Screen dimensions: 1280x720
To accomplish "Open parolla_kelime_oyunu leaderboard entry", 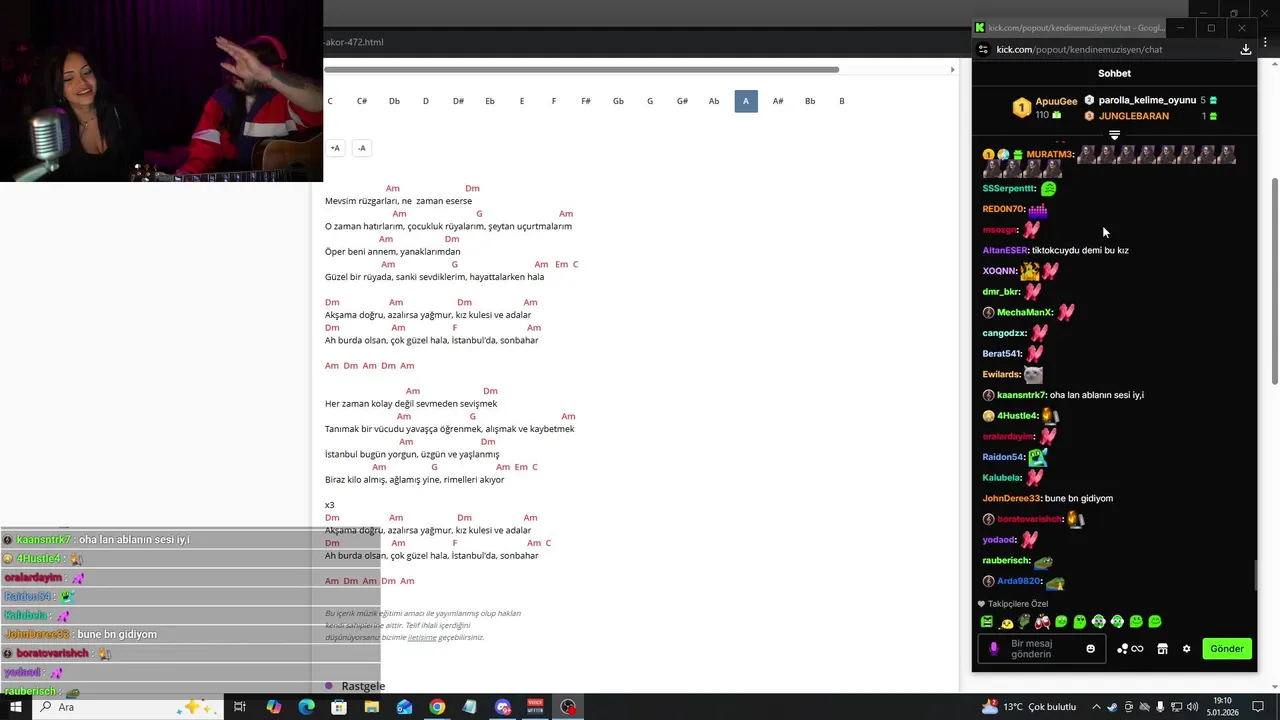I will pos(1150,100).
